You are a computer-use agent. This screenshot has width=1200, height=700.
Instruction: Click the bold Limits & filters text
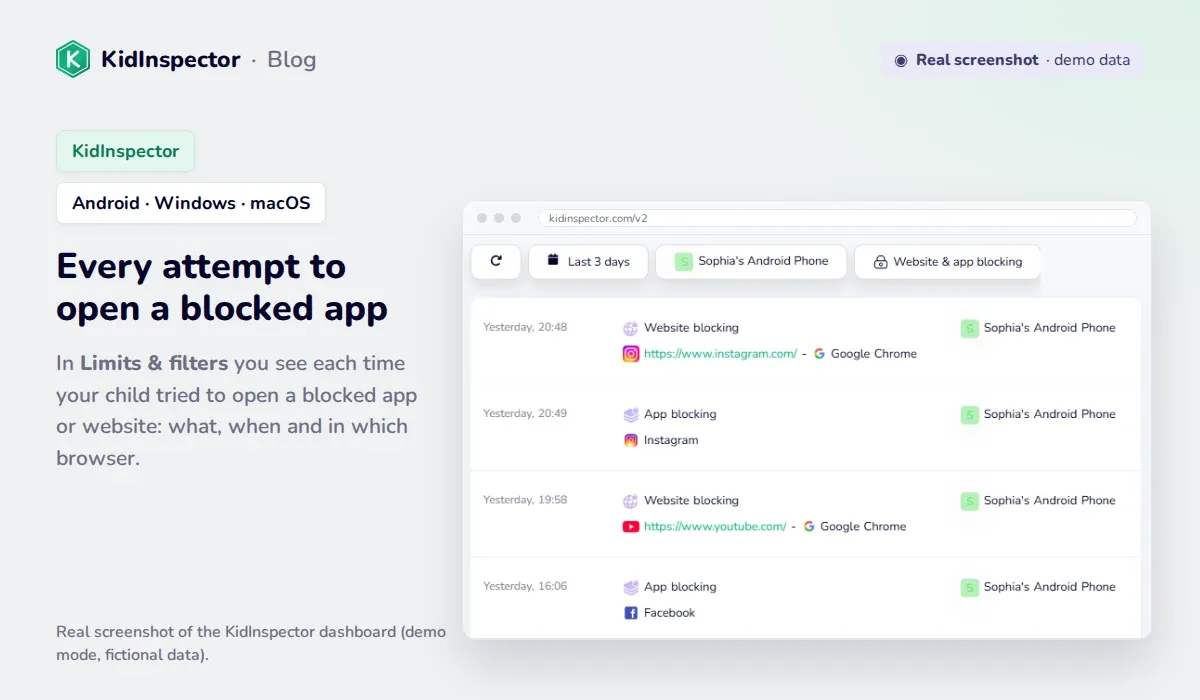coord(154,363)
